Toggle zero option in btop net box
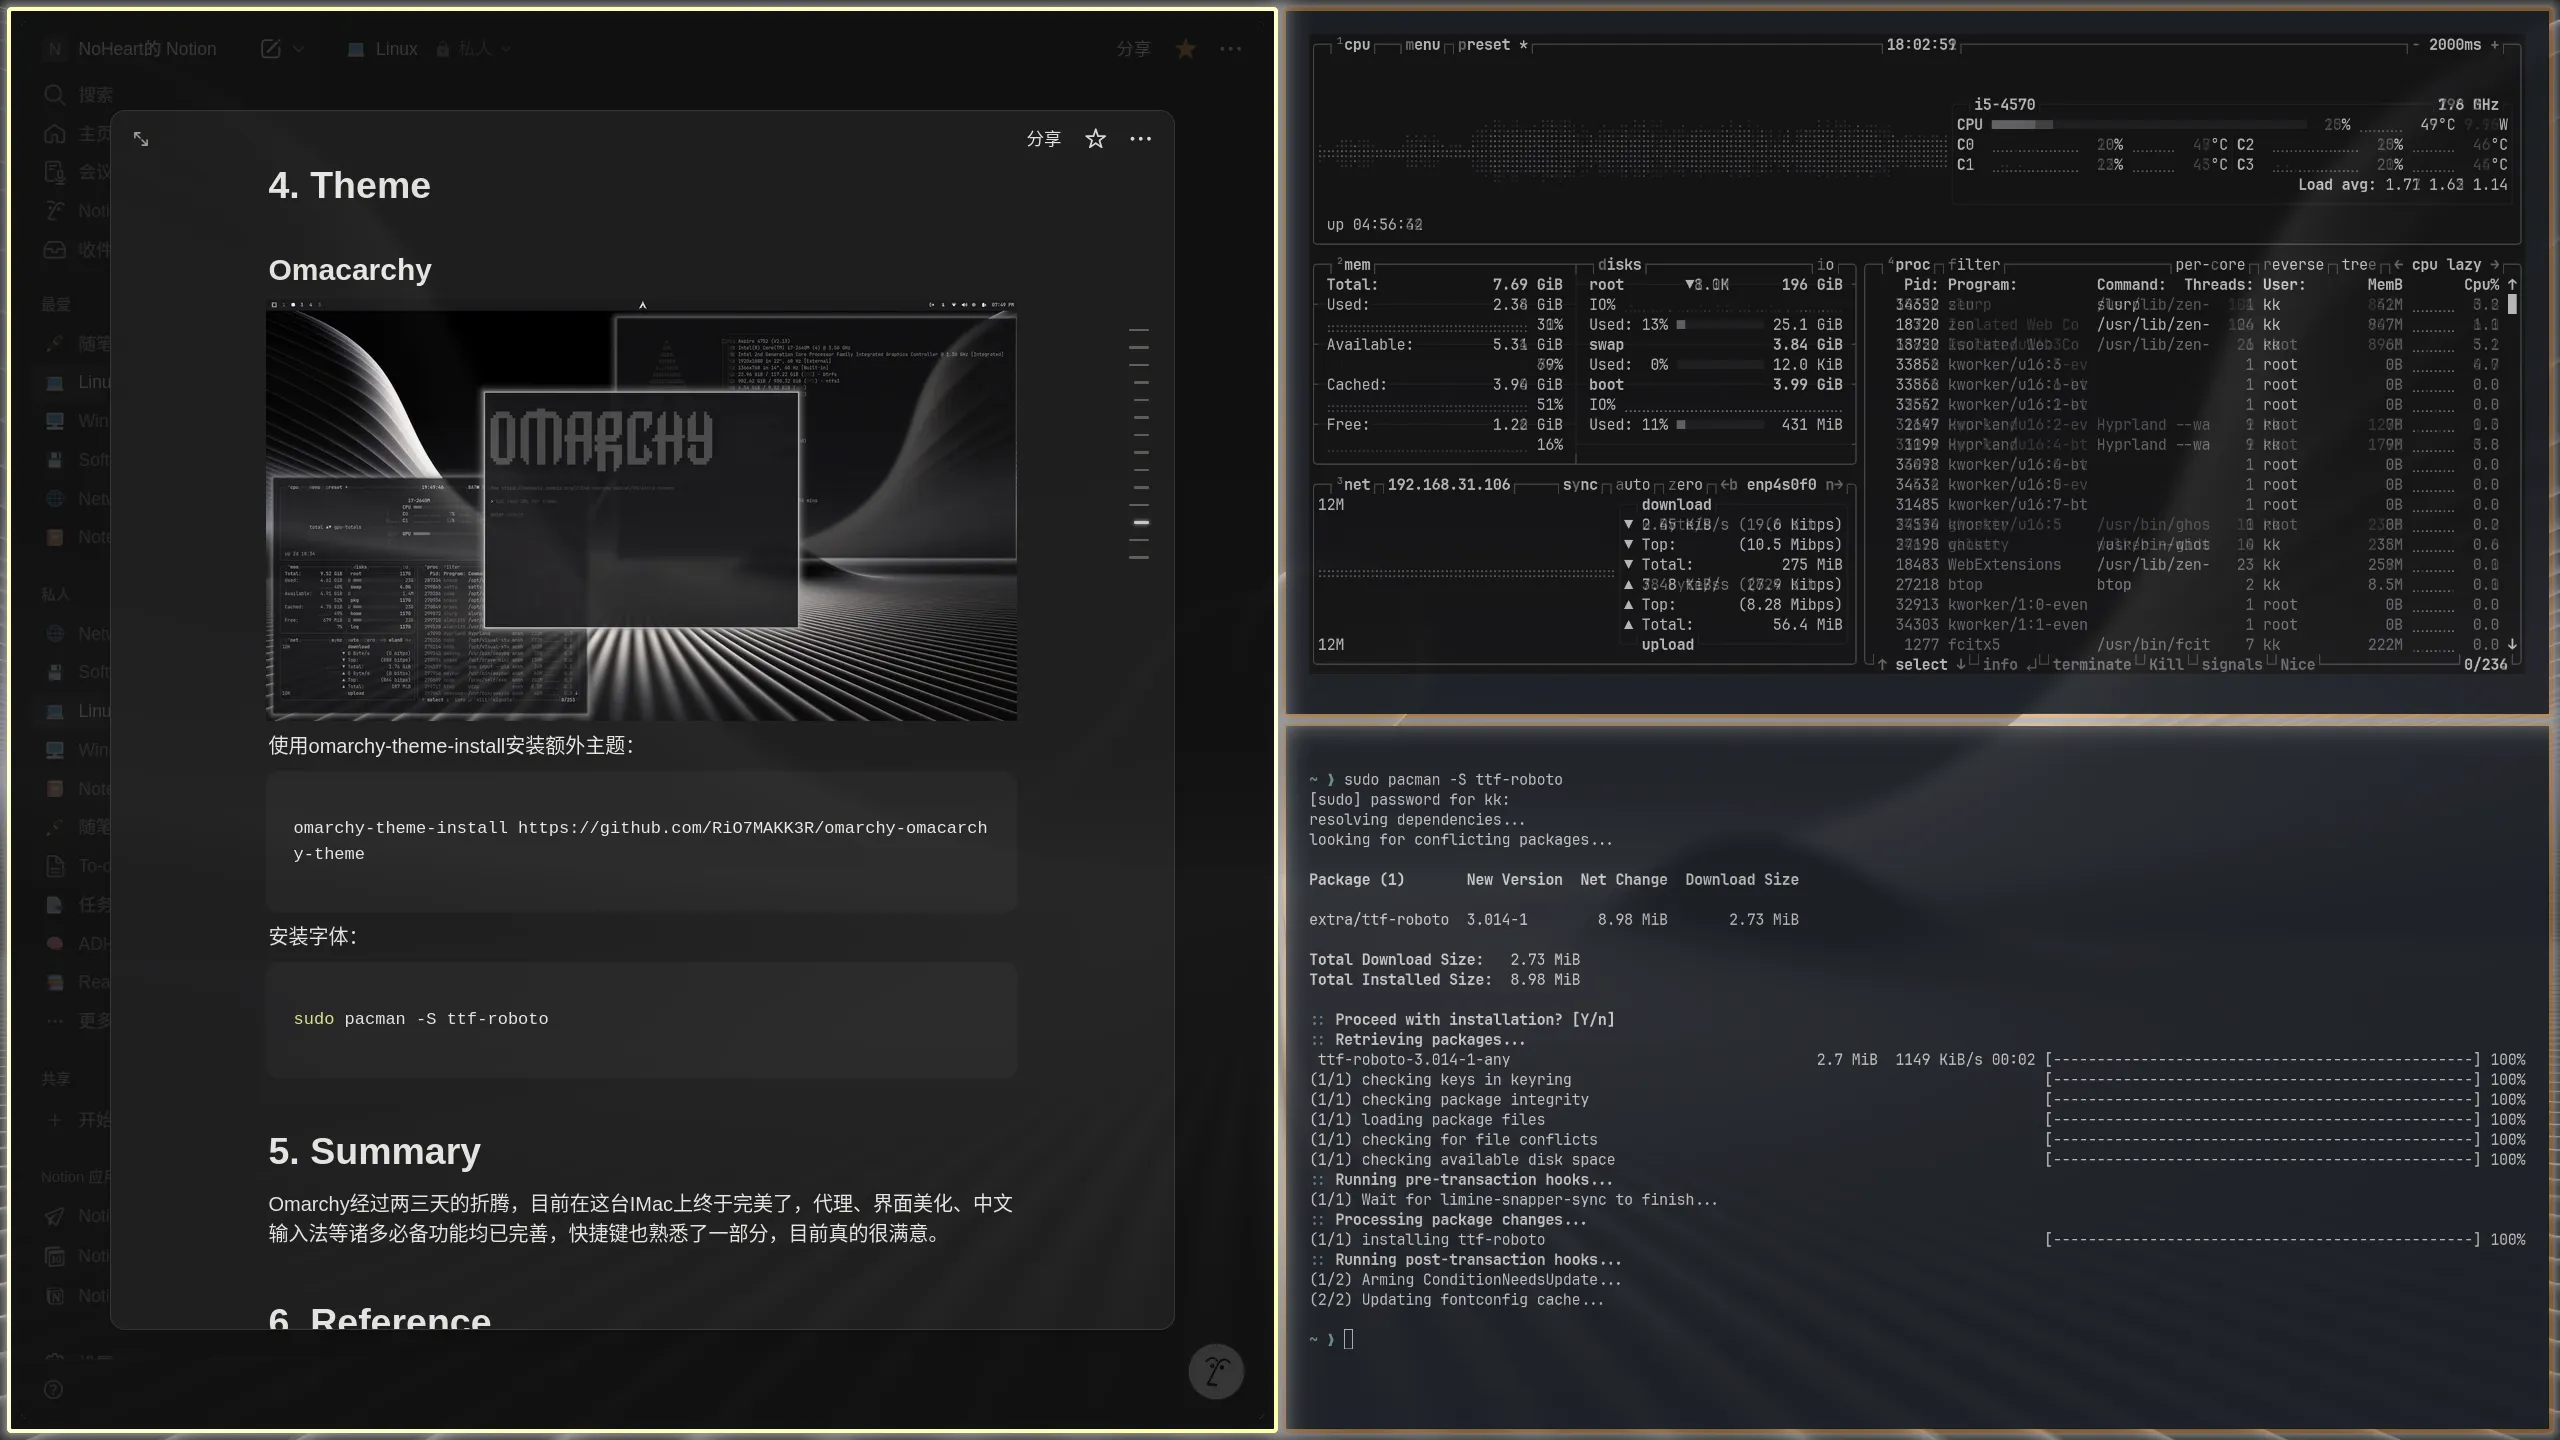This screenshot has height=1440, width=2560. (1685, 485)
